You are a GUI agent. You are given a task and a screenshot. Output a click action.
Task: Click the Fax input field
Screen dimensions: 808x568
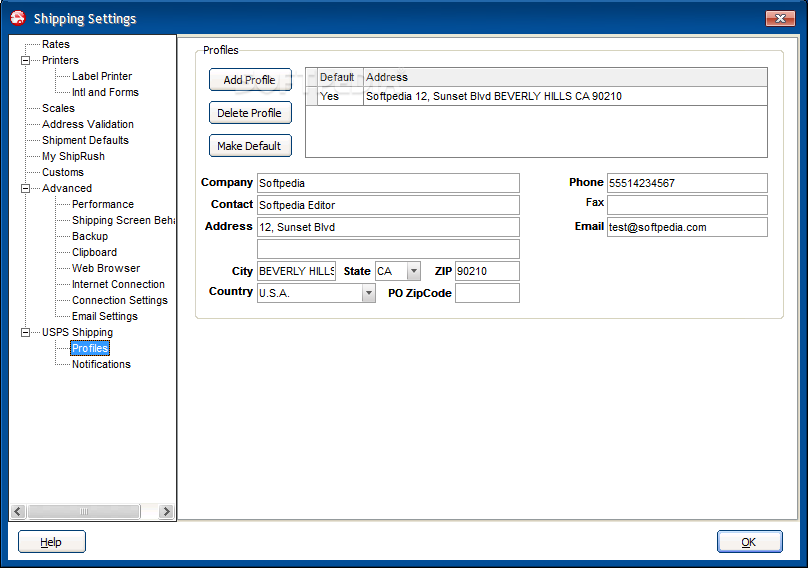pyautogui.click(x=687, y=205)
